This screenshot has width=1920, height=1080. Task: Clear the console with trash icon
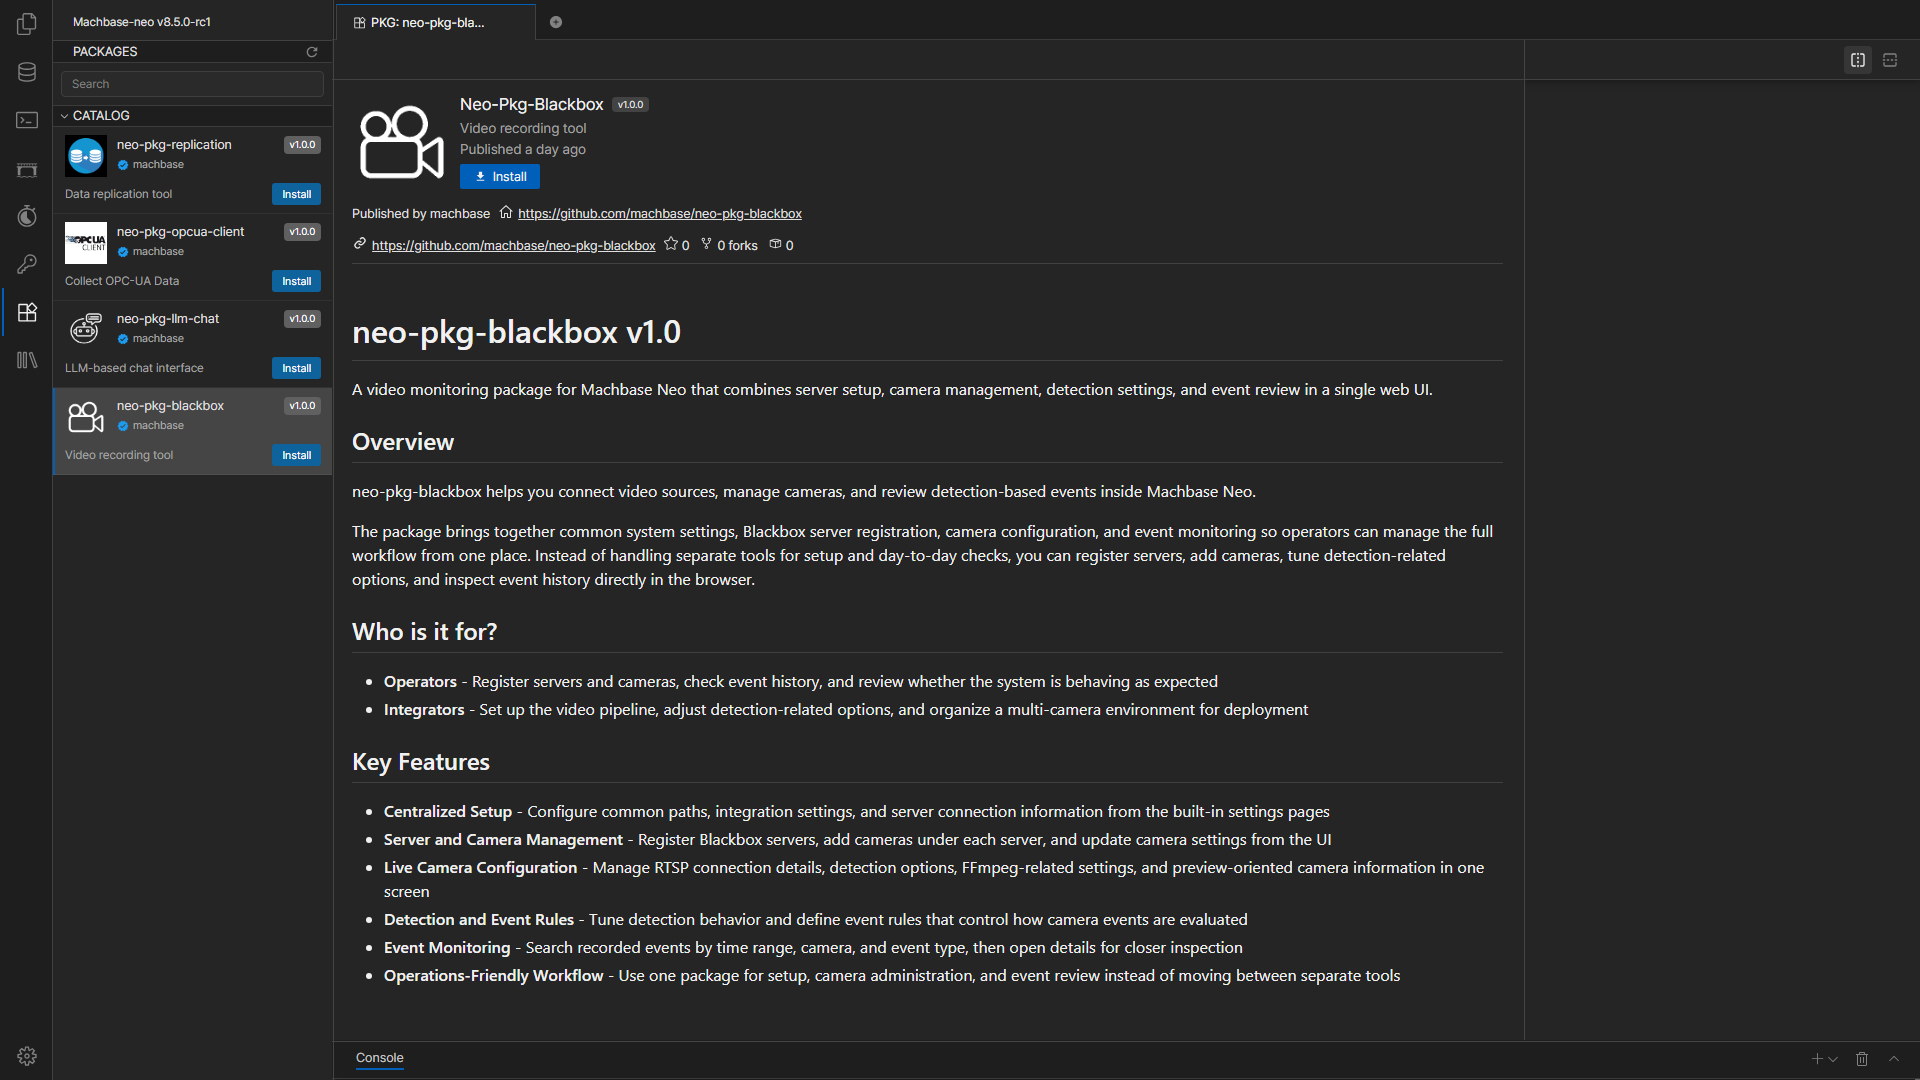1862,1059
